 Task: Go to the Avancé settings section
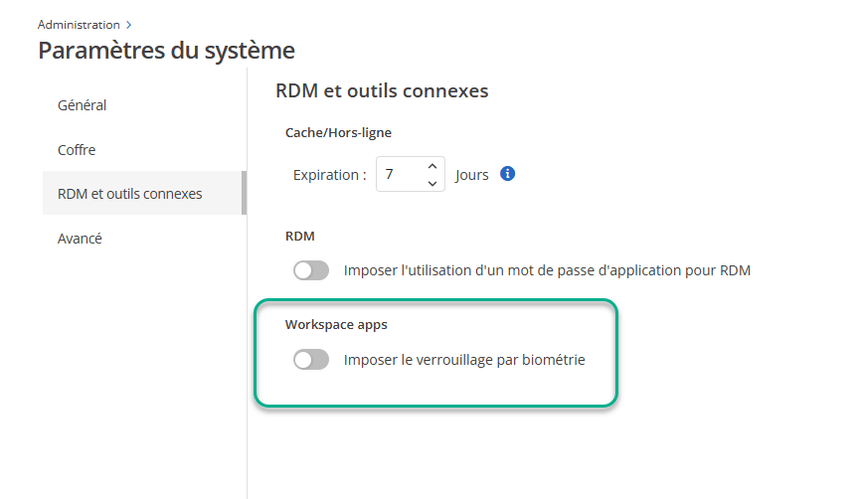[80, 238]
